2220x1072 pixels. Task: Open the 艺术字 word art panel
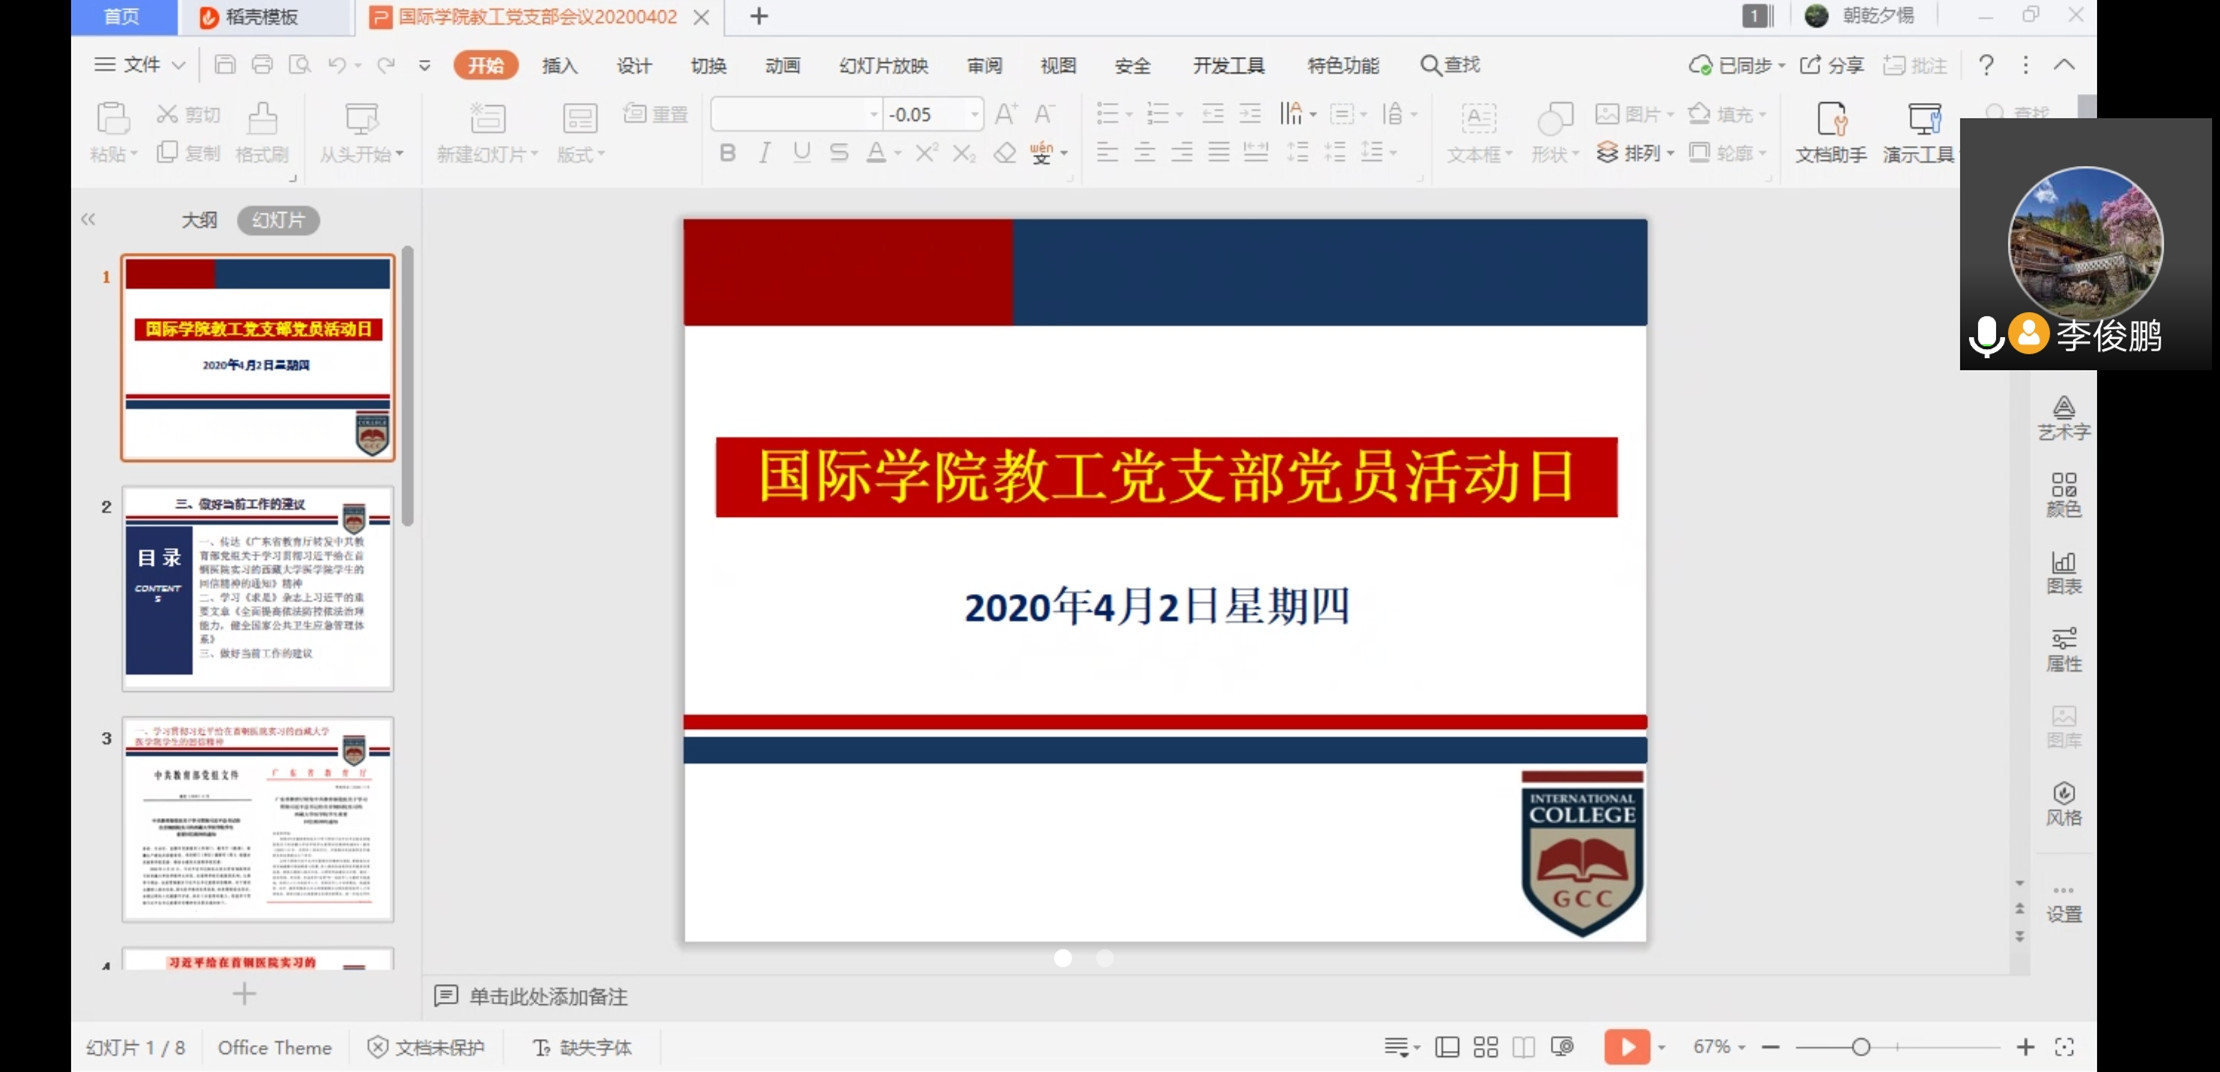pyautogui.click(x=2063, y=417)
